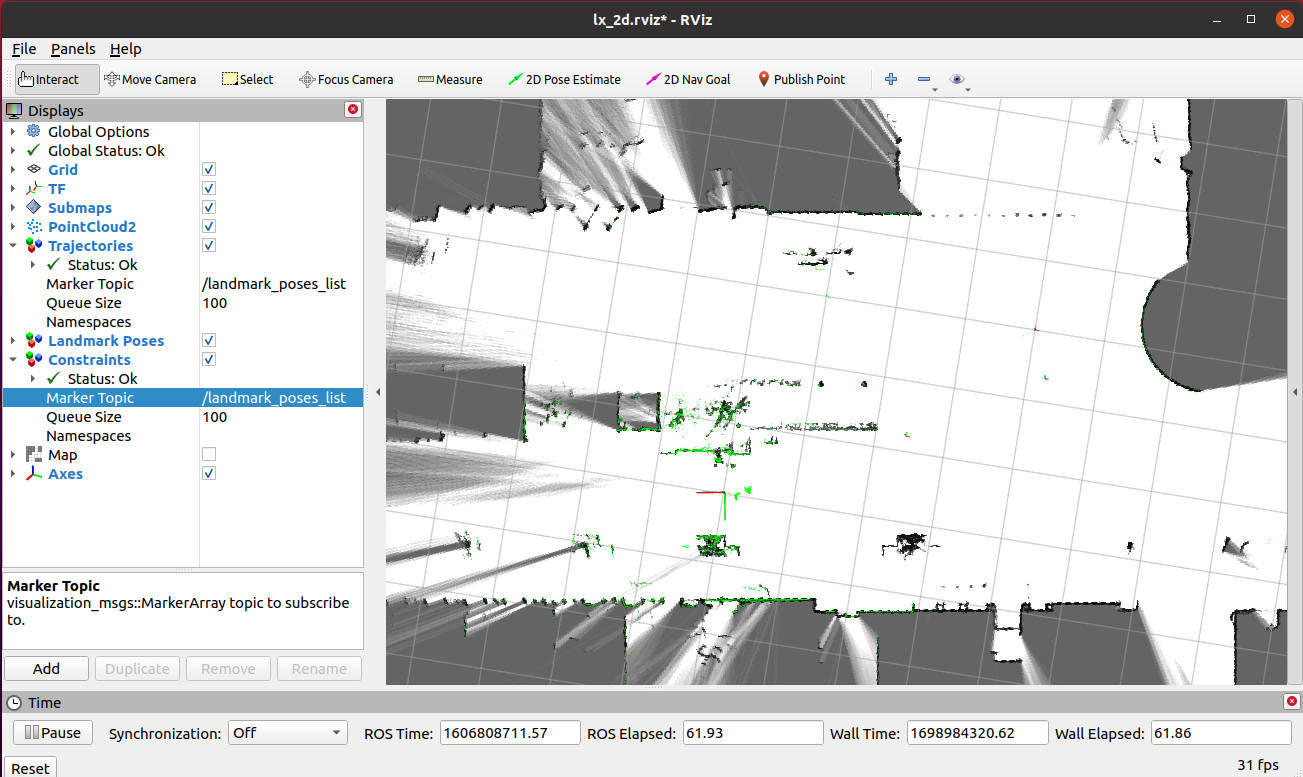
Task: Pick the Measure tool
Action: 450,79
